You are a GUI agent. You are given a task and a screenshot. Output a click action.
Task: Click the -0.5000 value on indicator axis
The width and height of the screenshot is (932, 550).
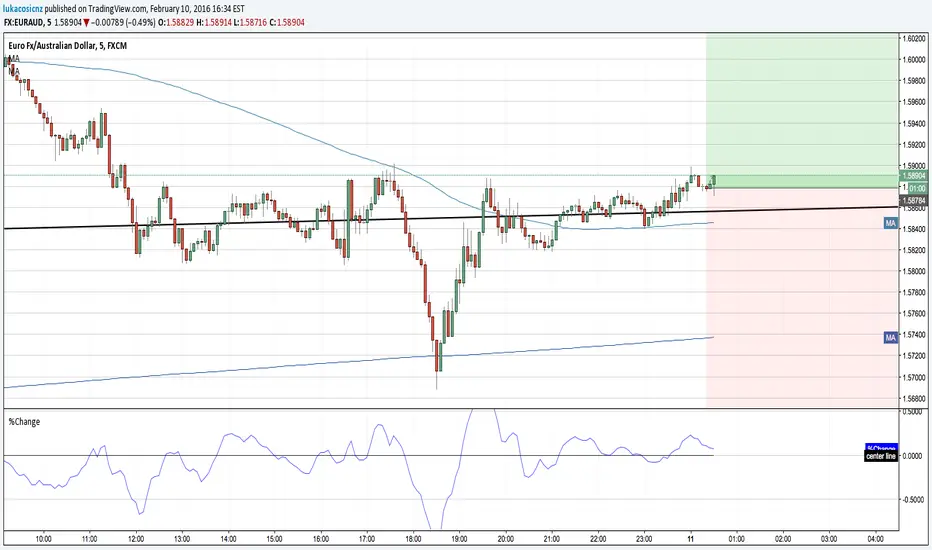tap(912, 499)
